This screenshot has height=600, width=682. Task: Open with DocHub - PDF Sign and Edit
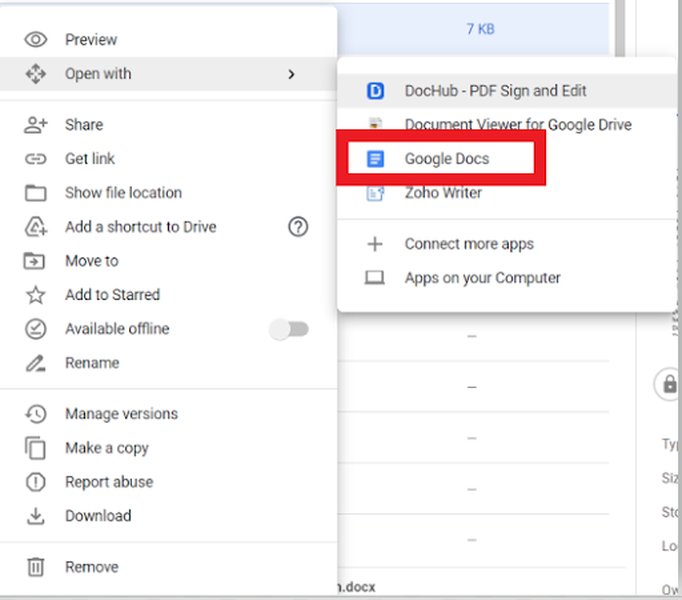point(507,91)
